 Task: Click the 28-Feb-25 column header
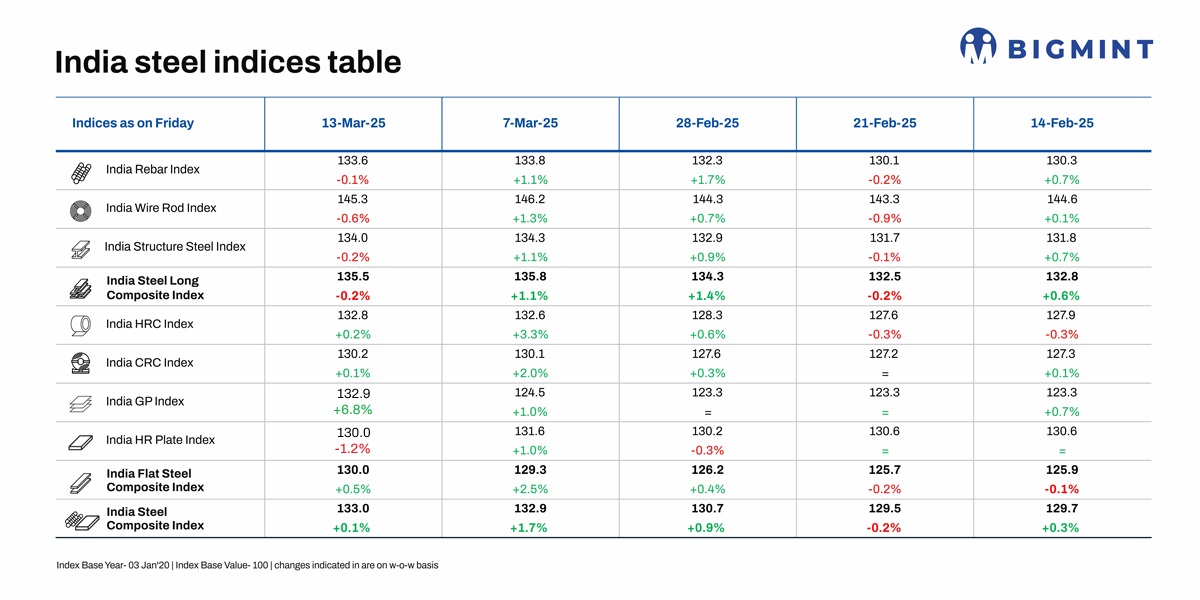tap(707, 123)
